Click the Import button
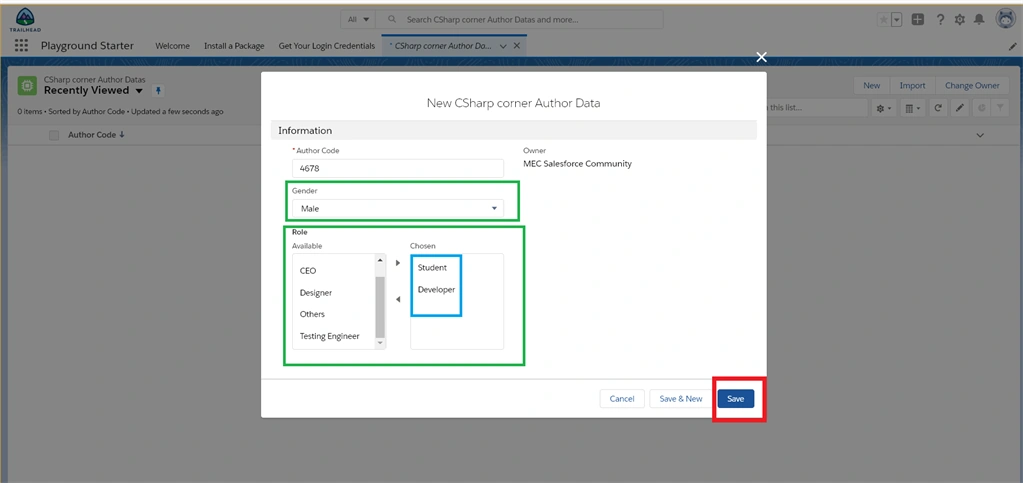 click(x=912, y=86)
